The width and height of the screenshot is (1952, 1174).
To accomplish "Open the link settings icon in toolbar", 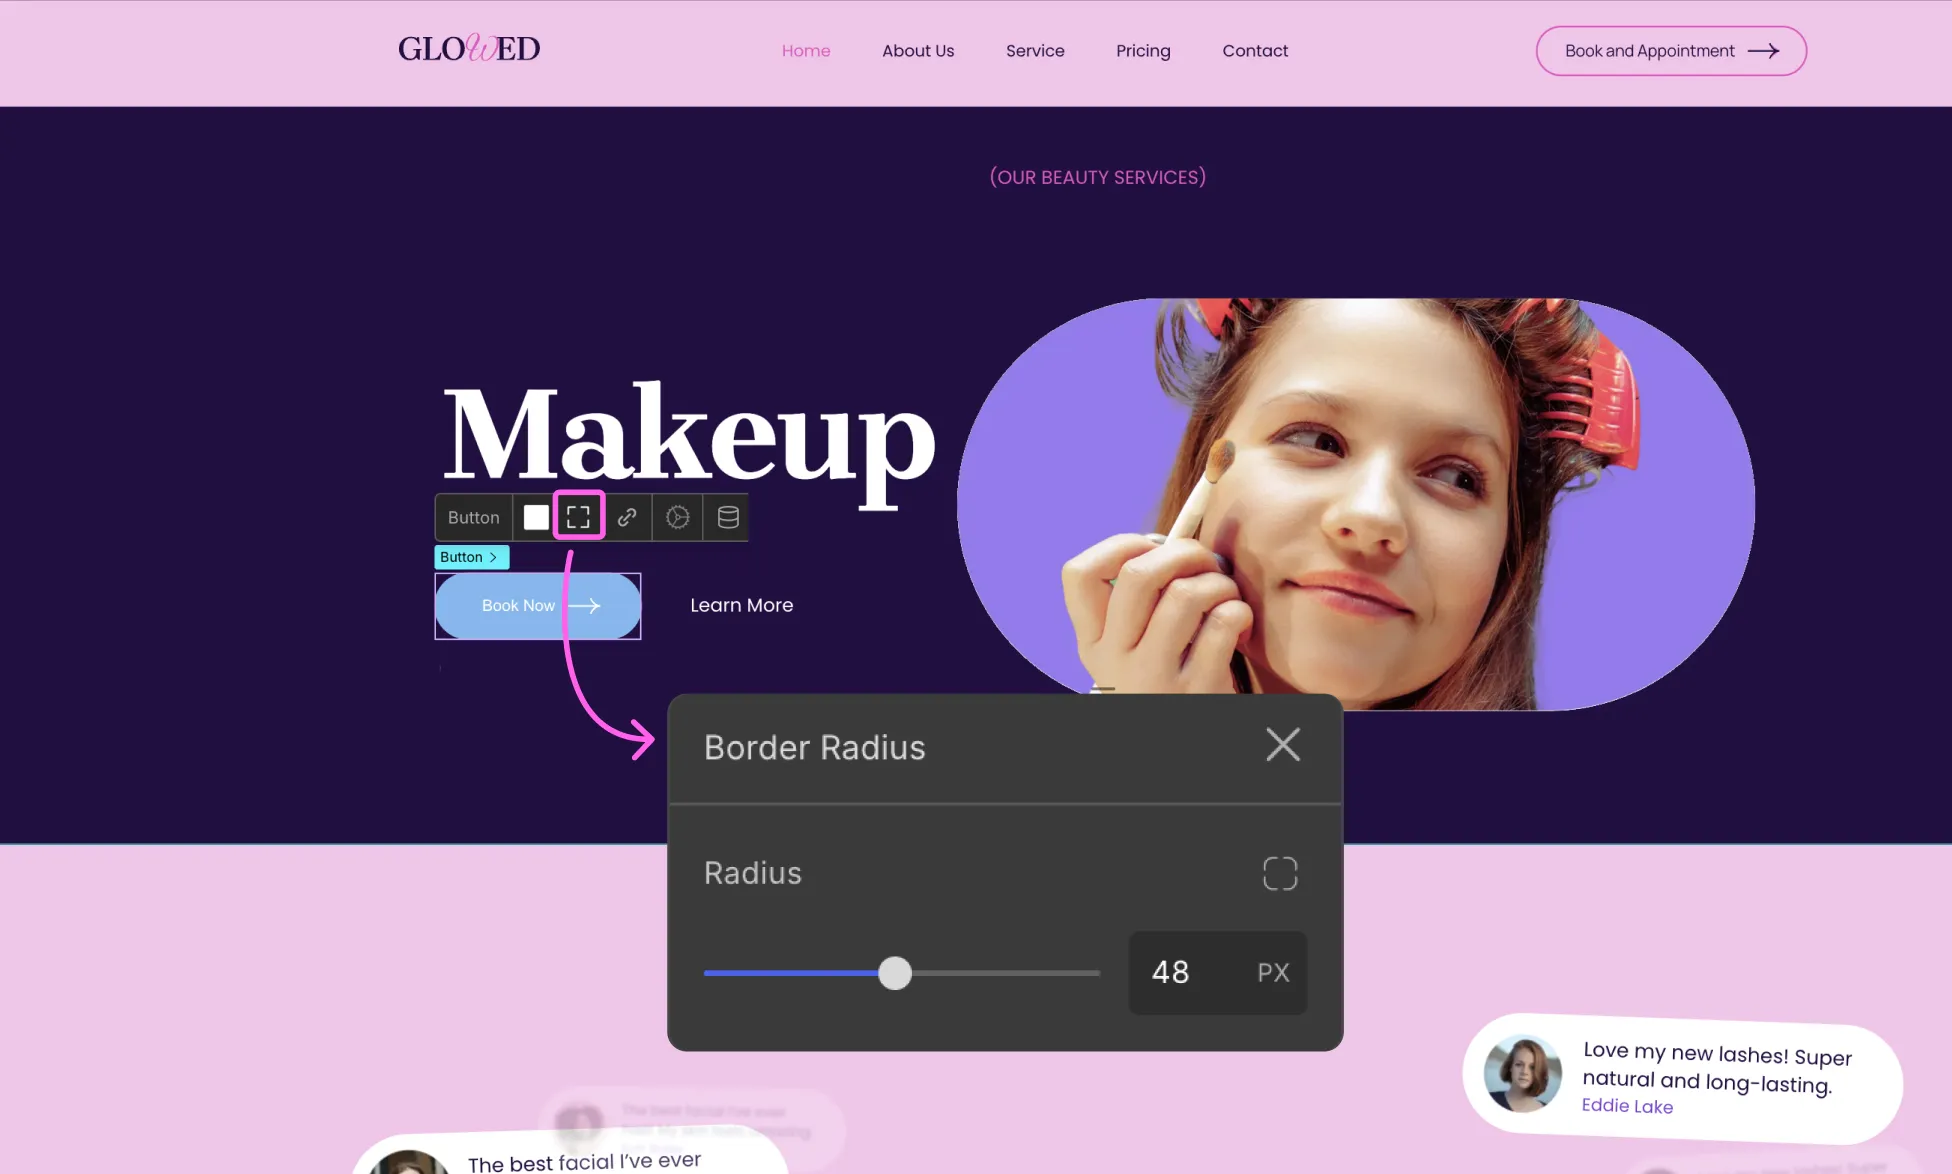I will 627,517.
